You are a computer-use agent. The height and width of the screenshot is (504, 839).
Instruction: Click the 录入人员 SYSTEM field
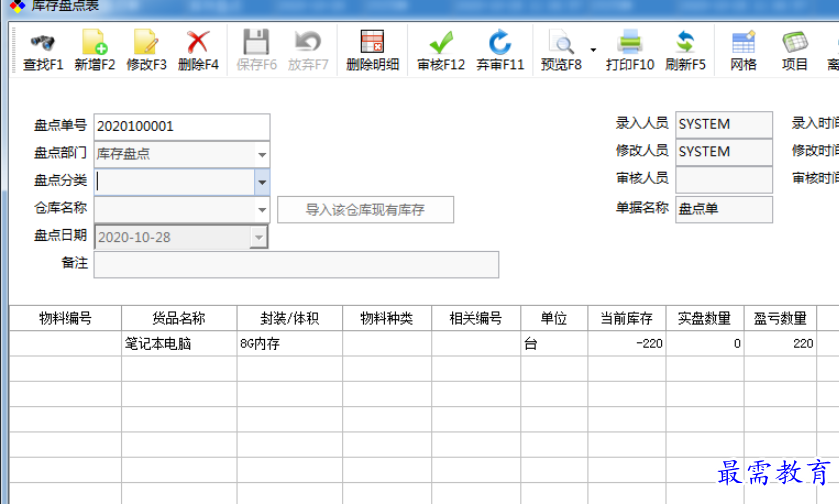click(x=724, y=124)
